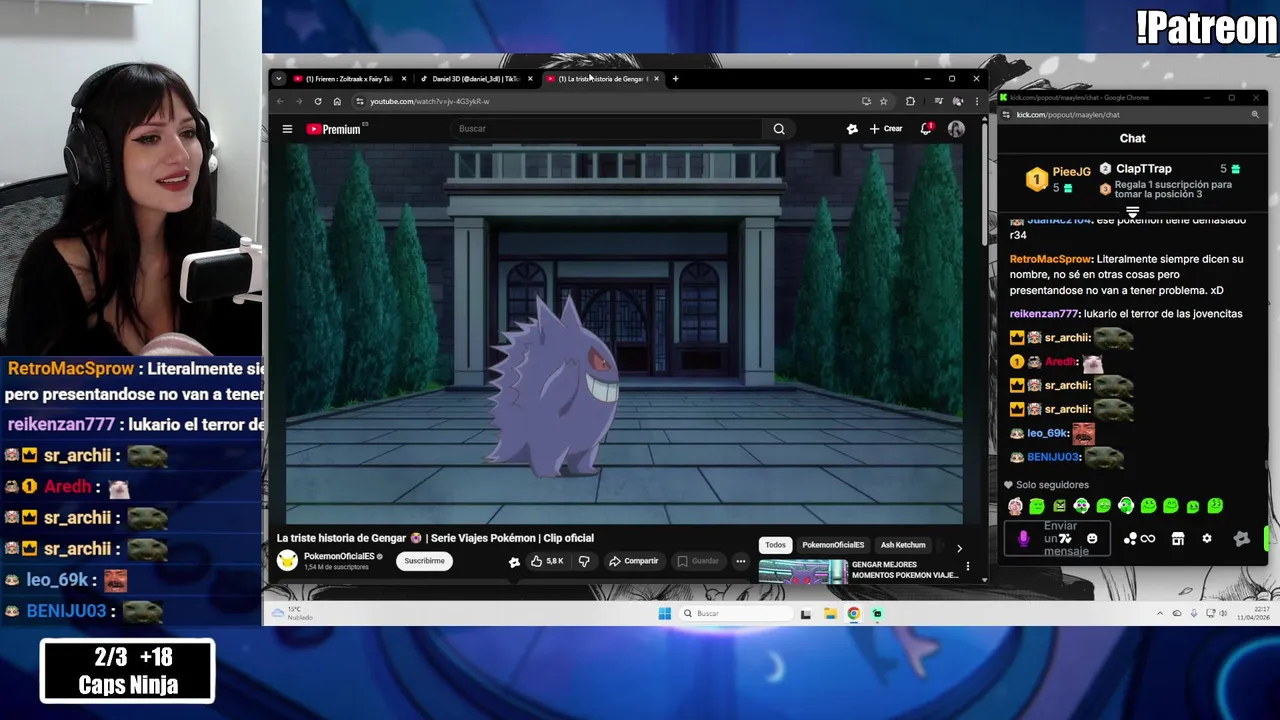Collapse the Kick chat leaderboard handle
1280x720 pixels.
[x=1132, y=212]
